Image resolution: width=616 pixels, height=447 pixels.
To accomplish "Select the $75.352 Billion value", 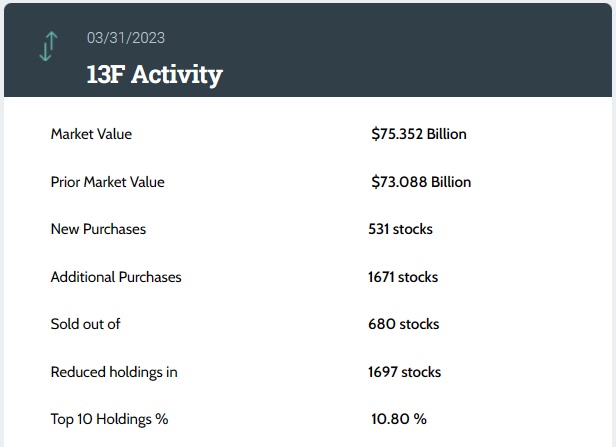I will (x=418, y=134).
